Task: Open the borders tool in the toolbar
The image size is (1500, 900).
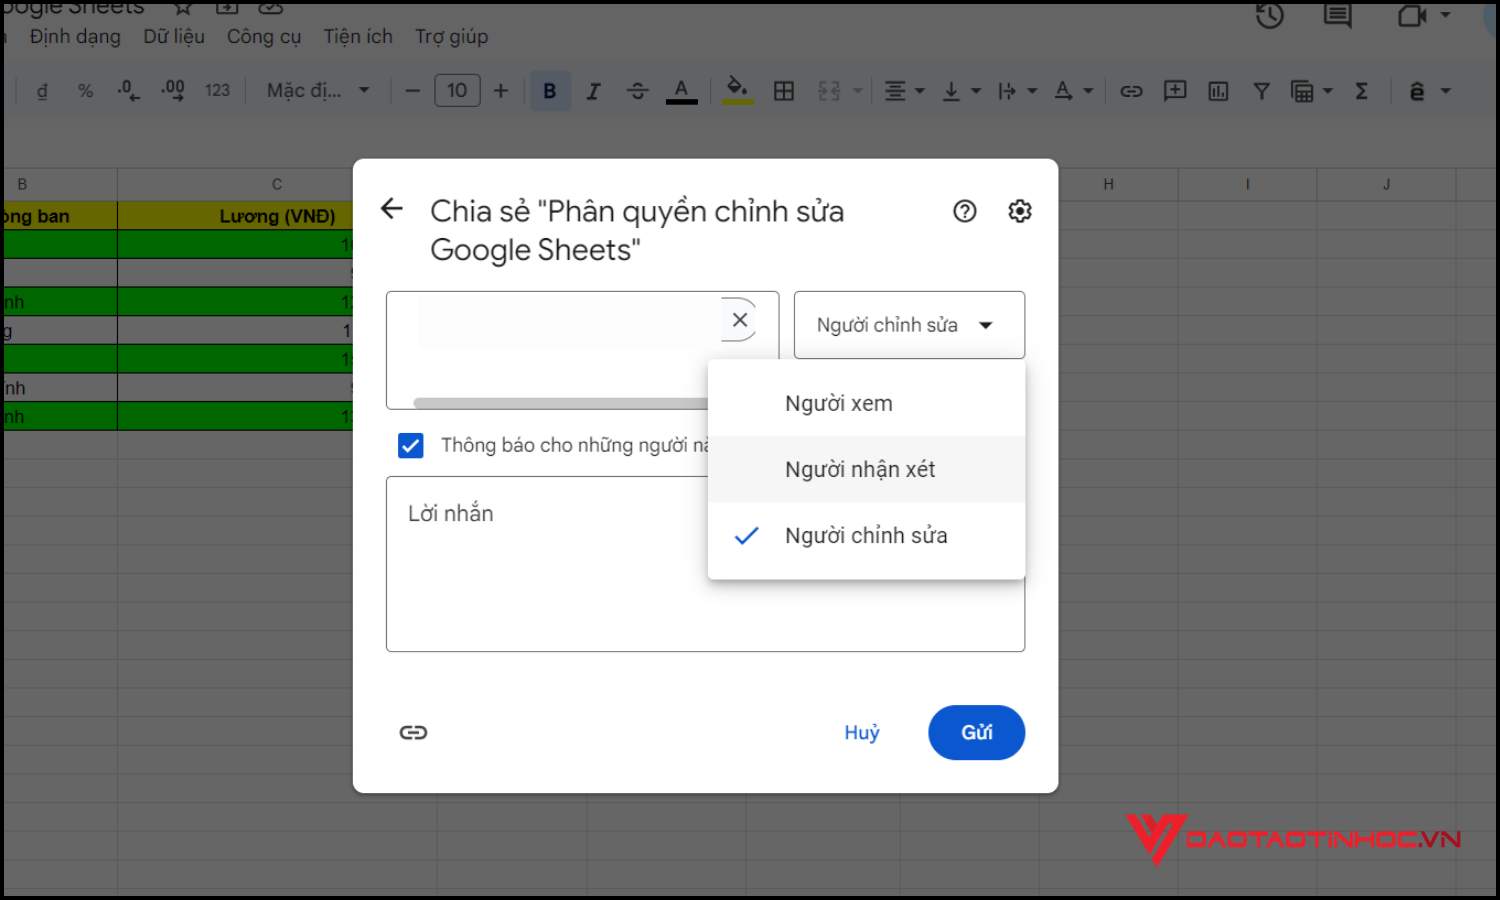Action: (784, 90)
